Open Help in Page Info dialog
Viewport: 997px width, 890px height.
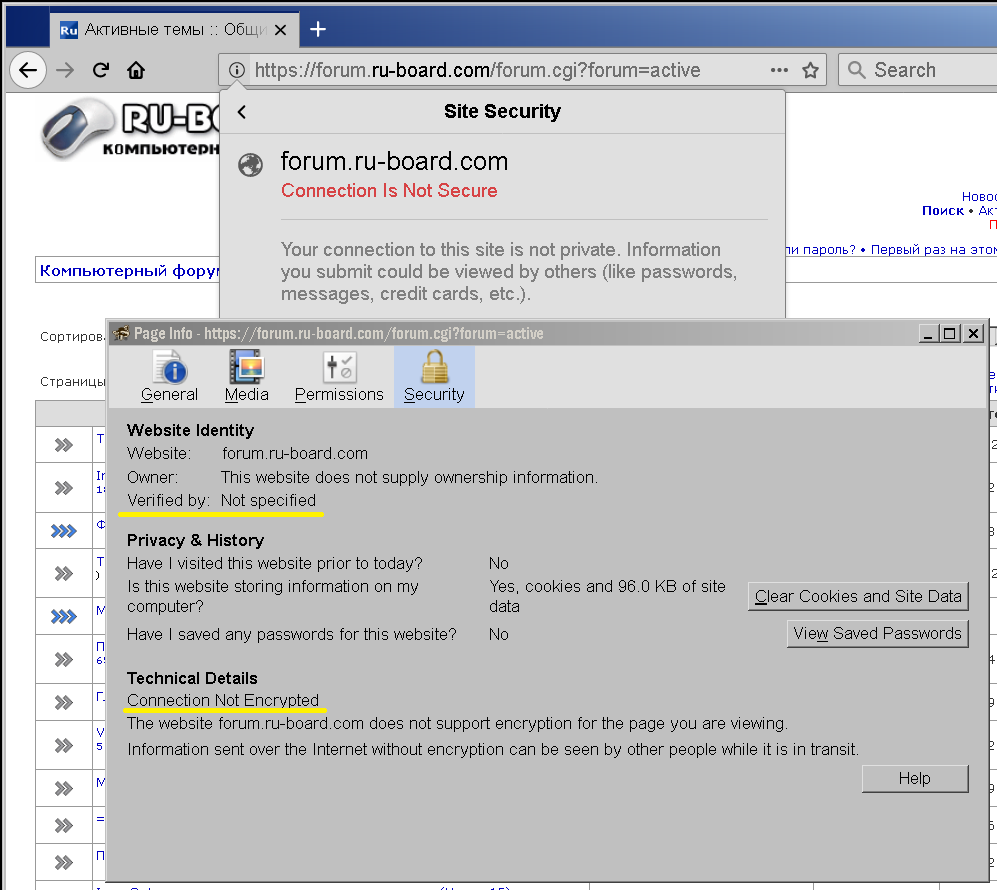pyautogui.click(x=915, y=778)
